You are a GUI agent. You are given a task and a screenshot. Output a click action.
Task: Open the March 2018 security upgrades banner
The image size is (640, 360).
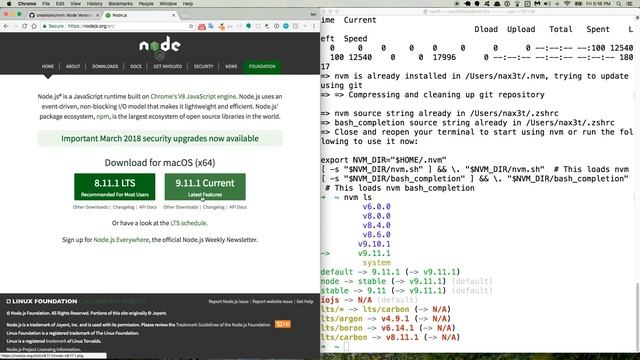[160, 138]
